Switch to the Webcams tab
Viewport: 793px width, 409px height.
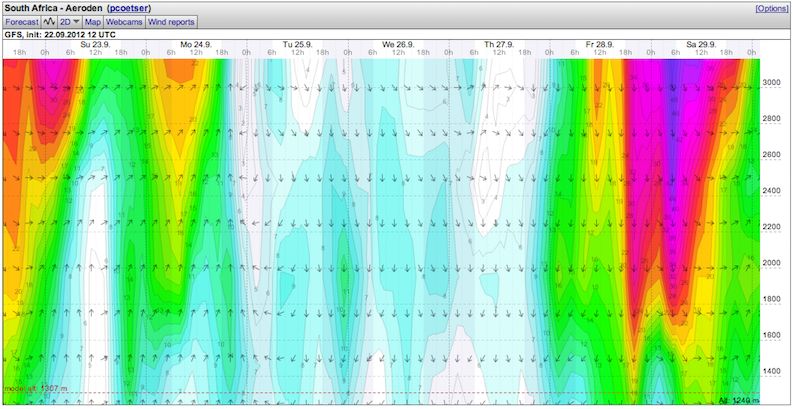point(124,22)
